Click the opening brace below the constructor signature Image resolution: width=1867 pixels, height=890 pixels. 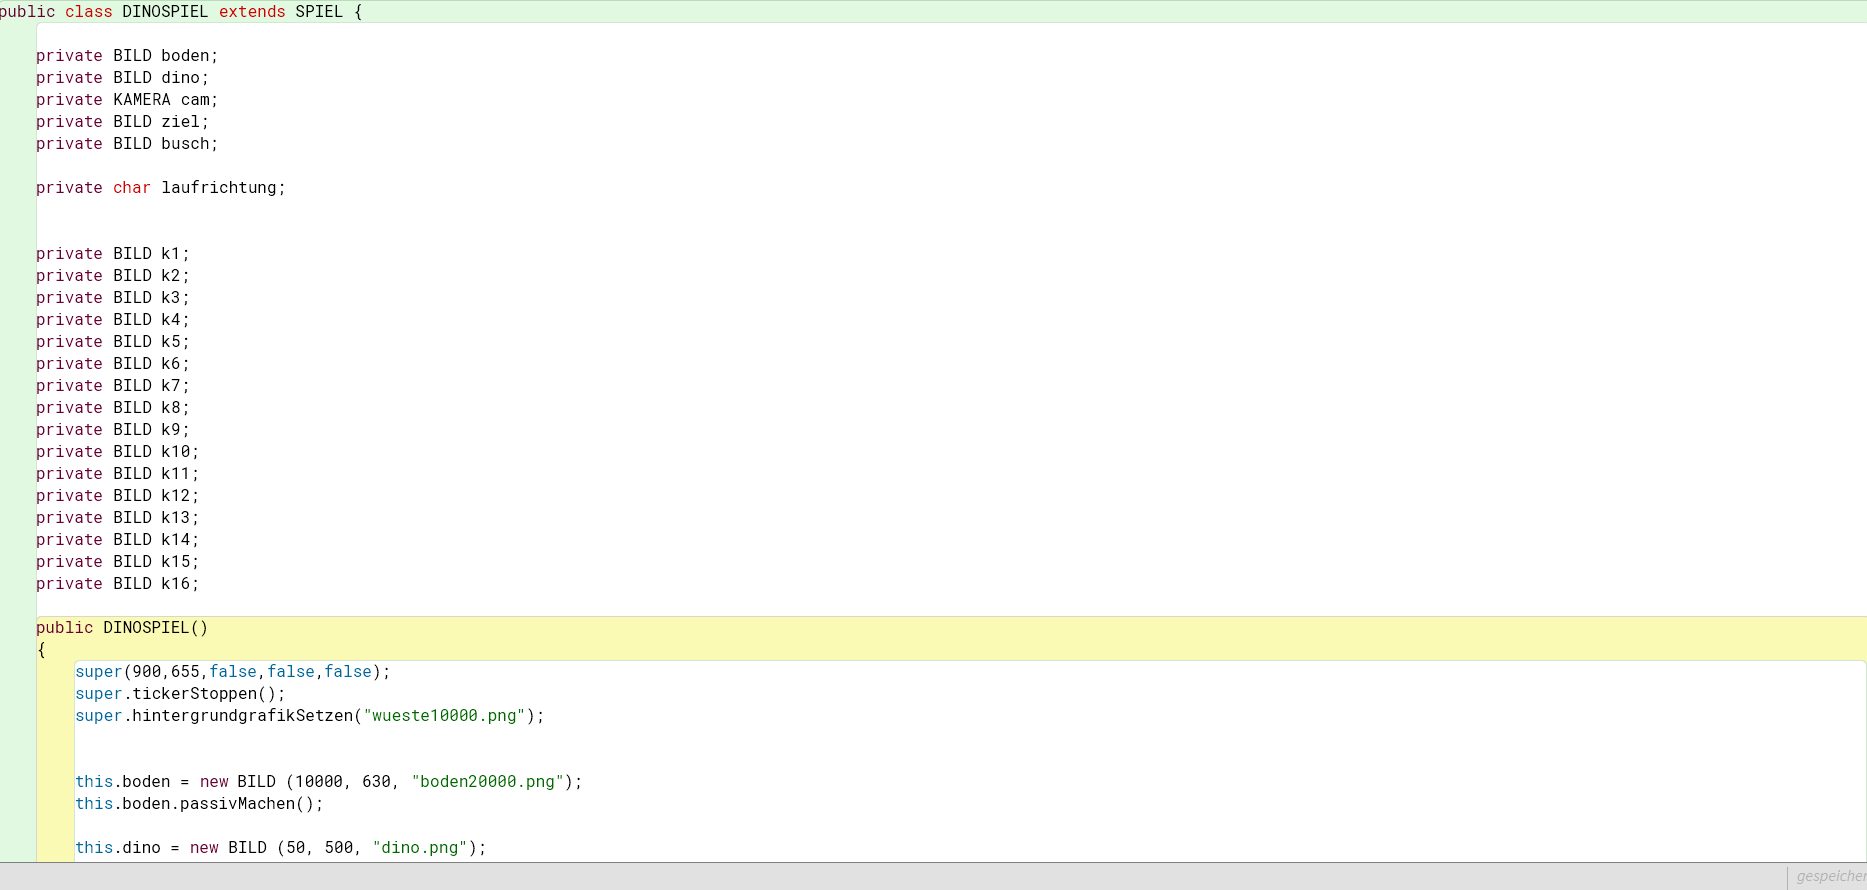41,650
